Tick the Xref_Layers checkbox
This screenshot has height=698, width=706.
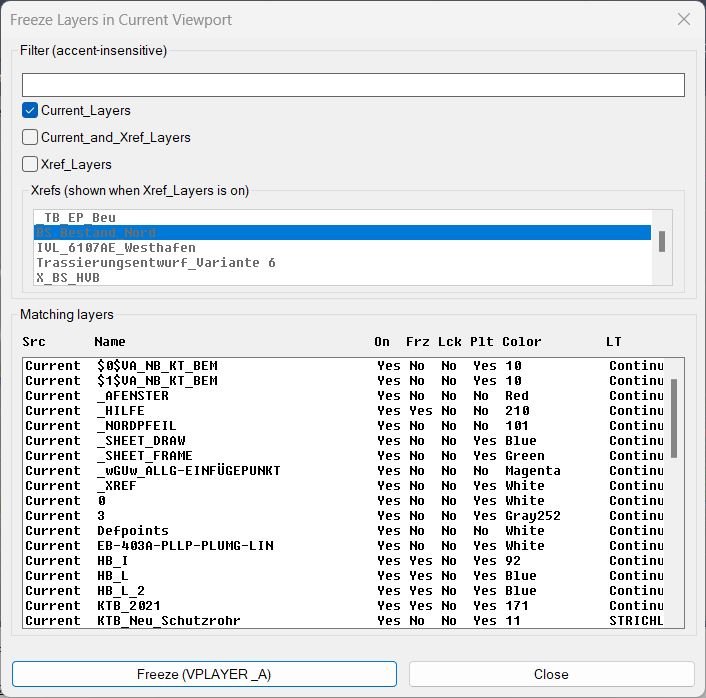[30, 165]
